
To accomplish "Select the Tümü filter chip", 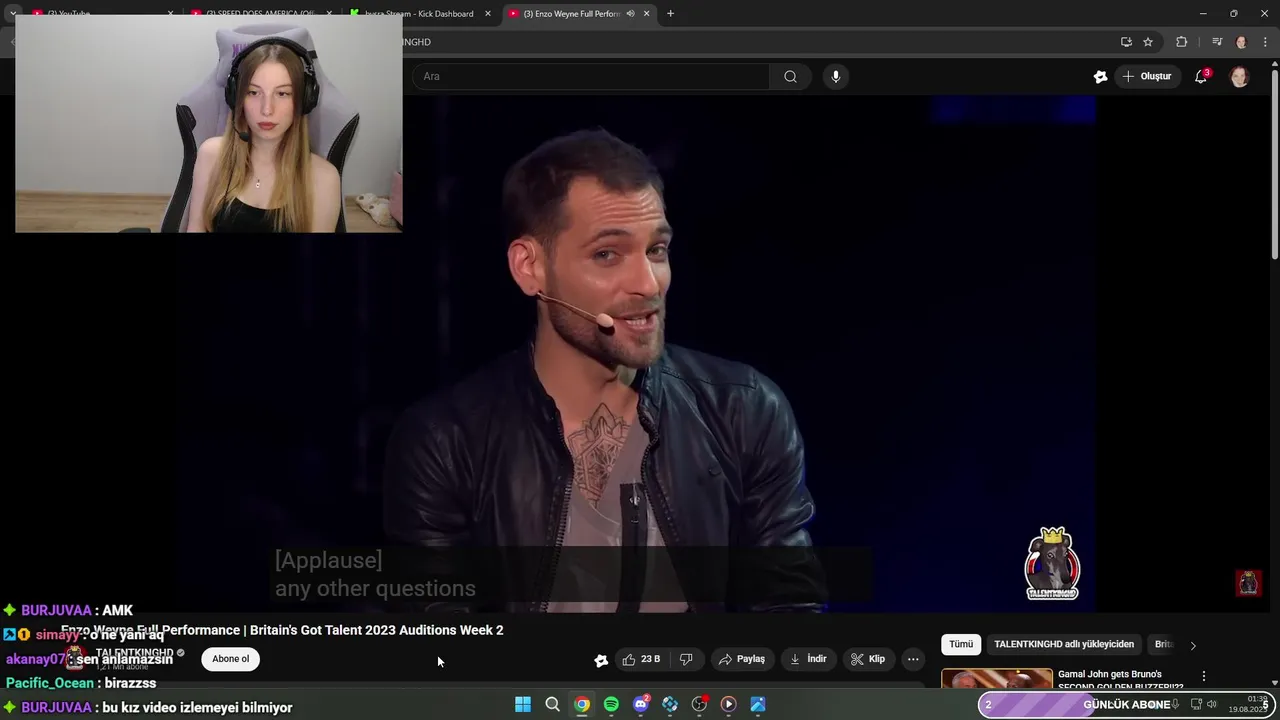I will pyautogui.click(x=961, y=645).
